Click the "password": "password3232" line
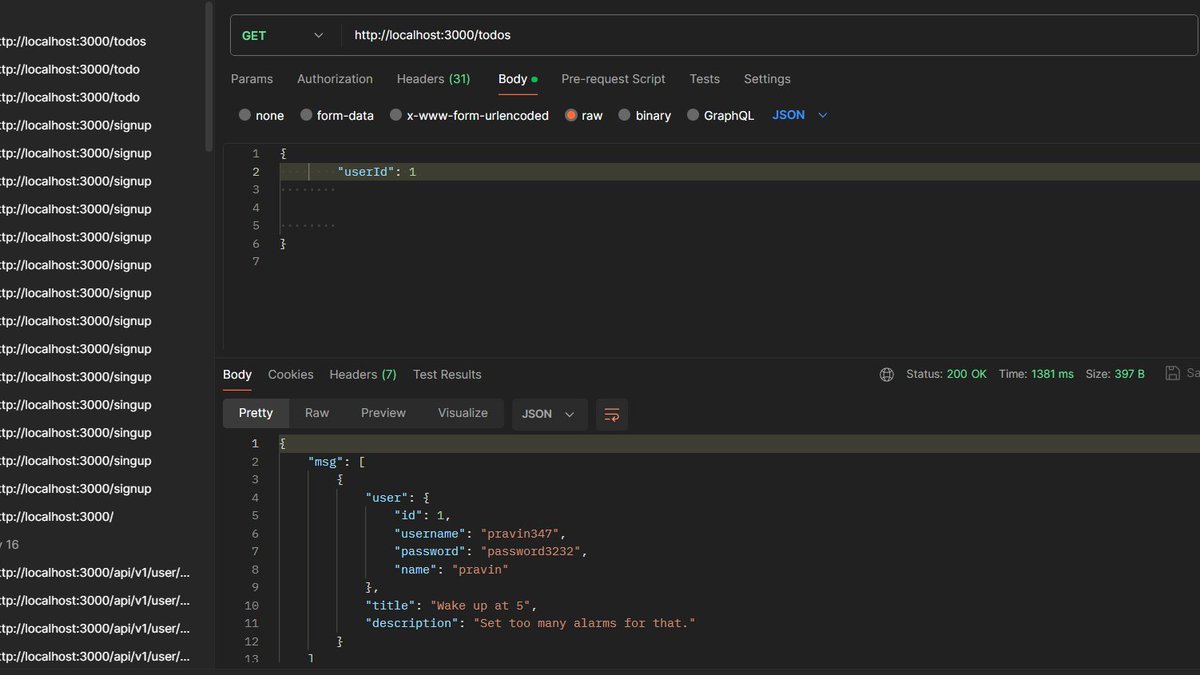The height and width of the screenshot is (675, 1200). pyautogui.click(x=491, y=552)
